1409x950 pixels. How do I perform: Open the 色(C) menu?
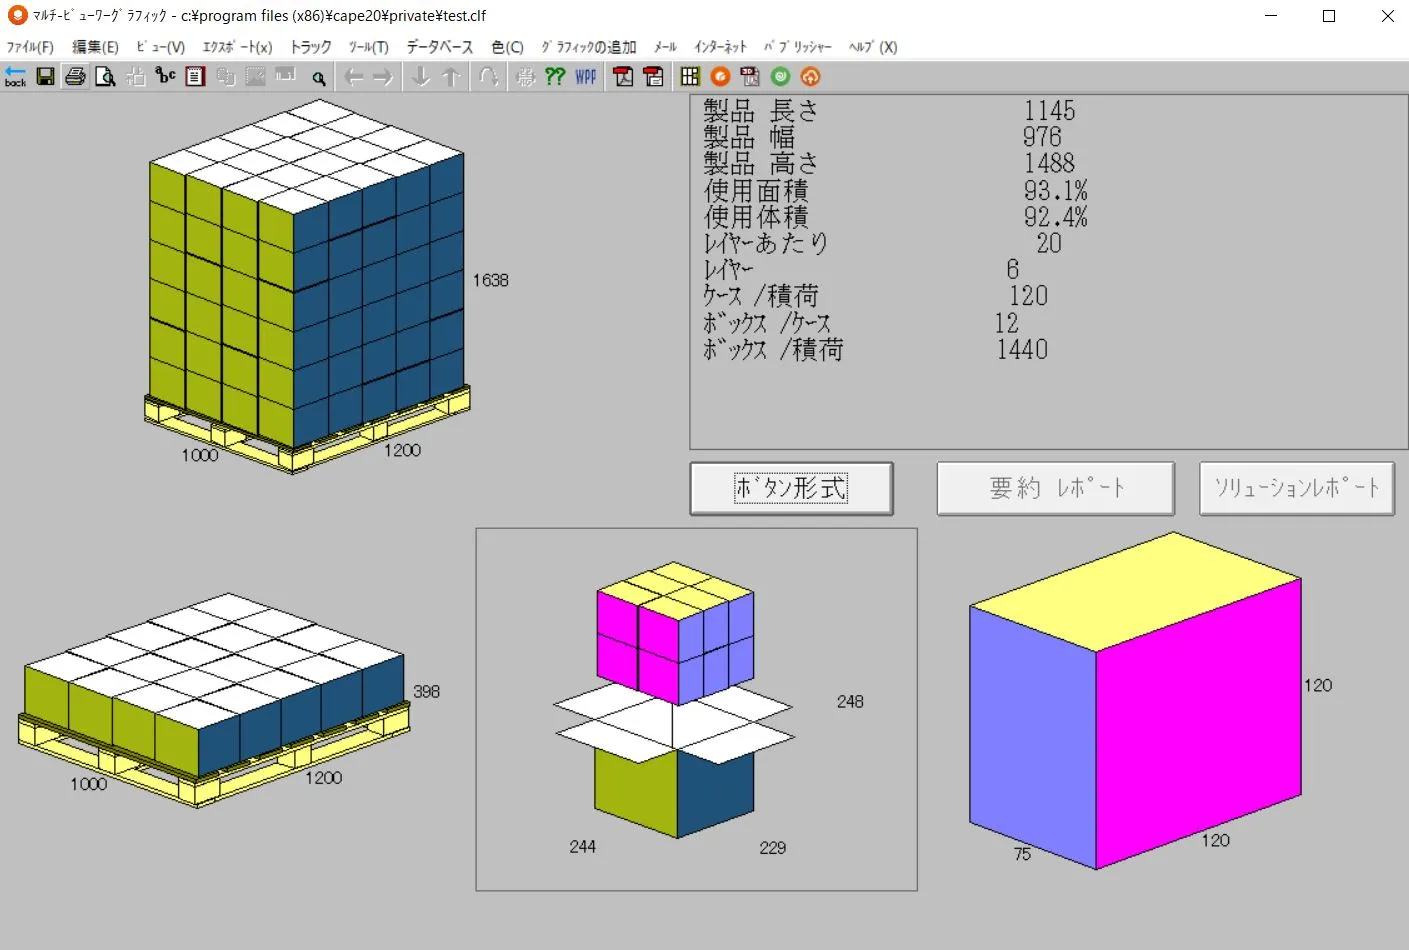[x=507, y=46]
